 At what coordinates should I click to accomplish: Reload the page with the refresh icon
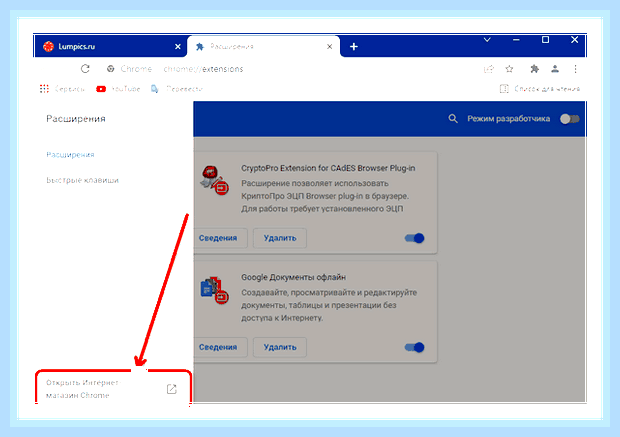(85, 69)
